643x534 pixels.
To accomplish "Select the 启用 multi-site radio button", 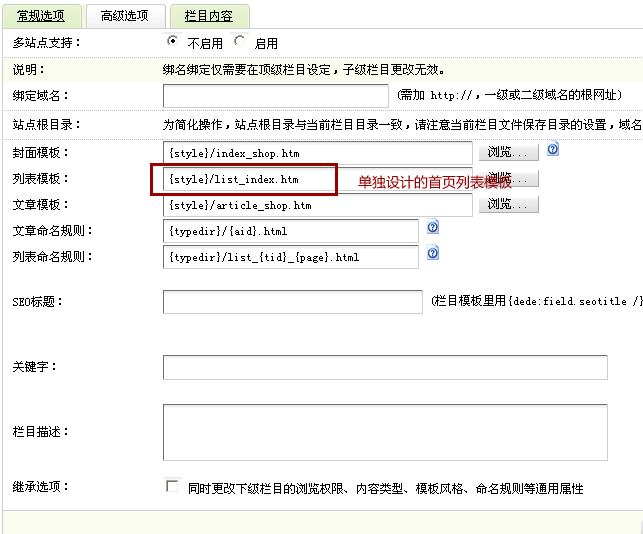I will [x=239, y=42].
